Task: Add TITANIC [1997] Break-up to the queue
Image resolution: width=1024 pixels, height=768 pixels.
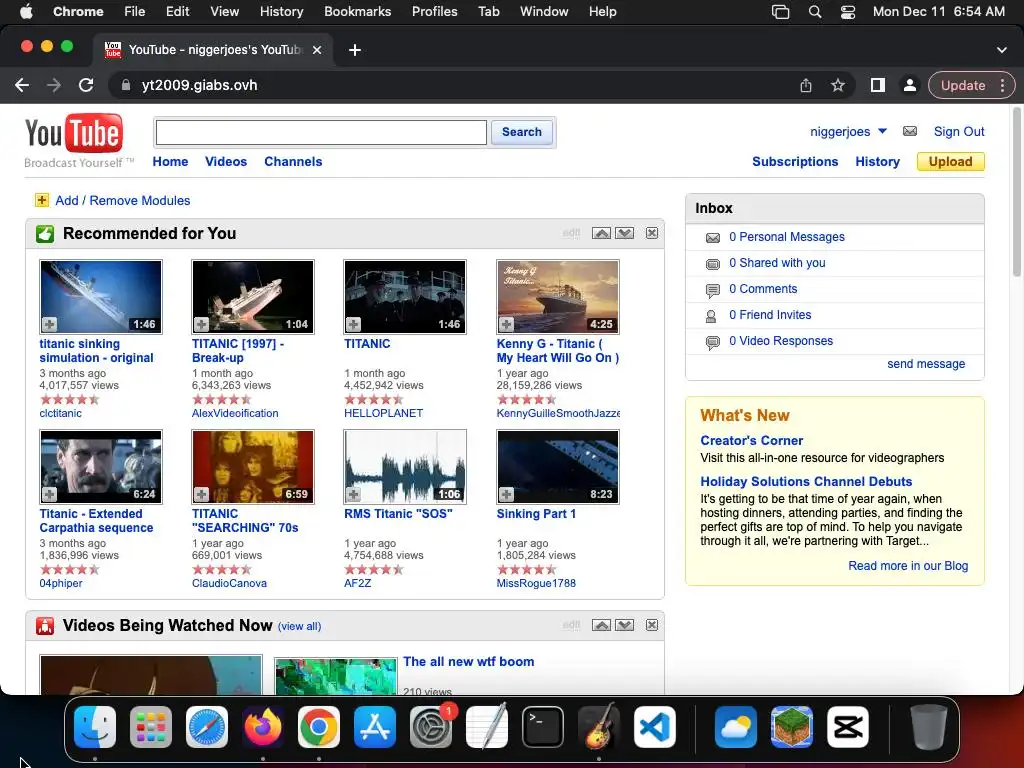Action: tap(201, 324)
